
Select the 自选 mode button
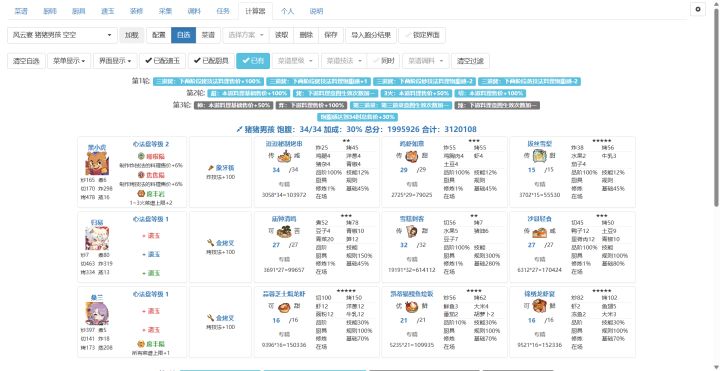(183, 35)
